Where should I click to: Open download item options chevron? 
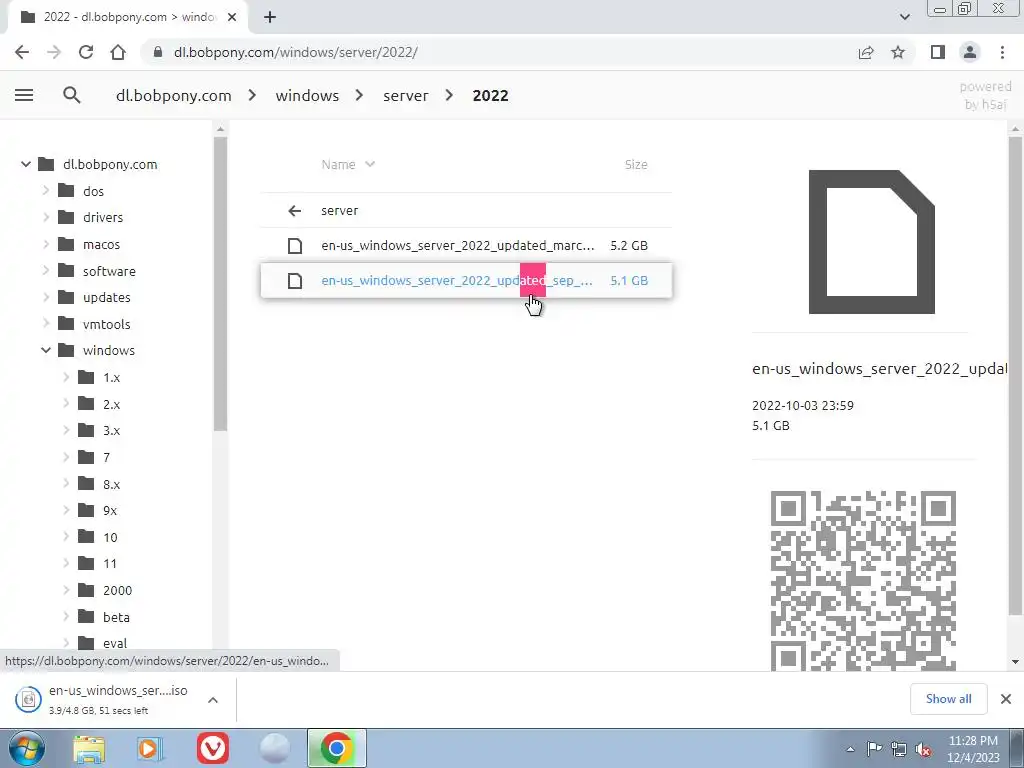(x=212, y=700)
